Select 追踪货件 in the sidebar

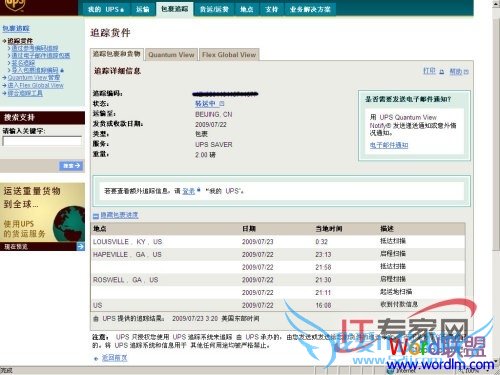20,41
